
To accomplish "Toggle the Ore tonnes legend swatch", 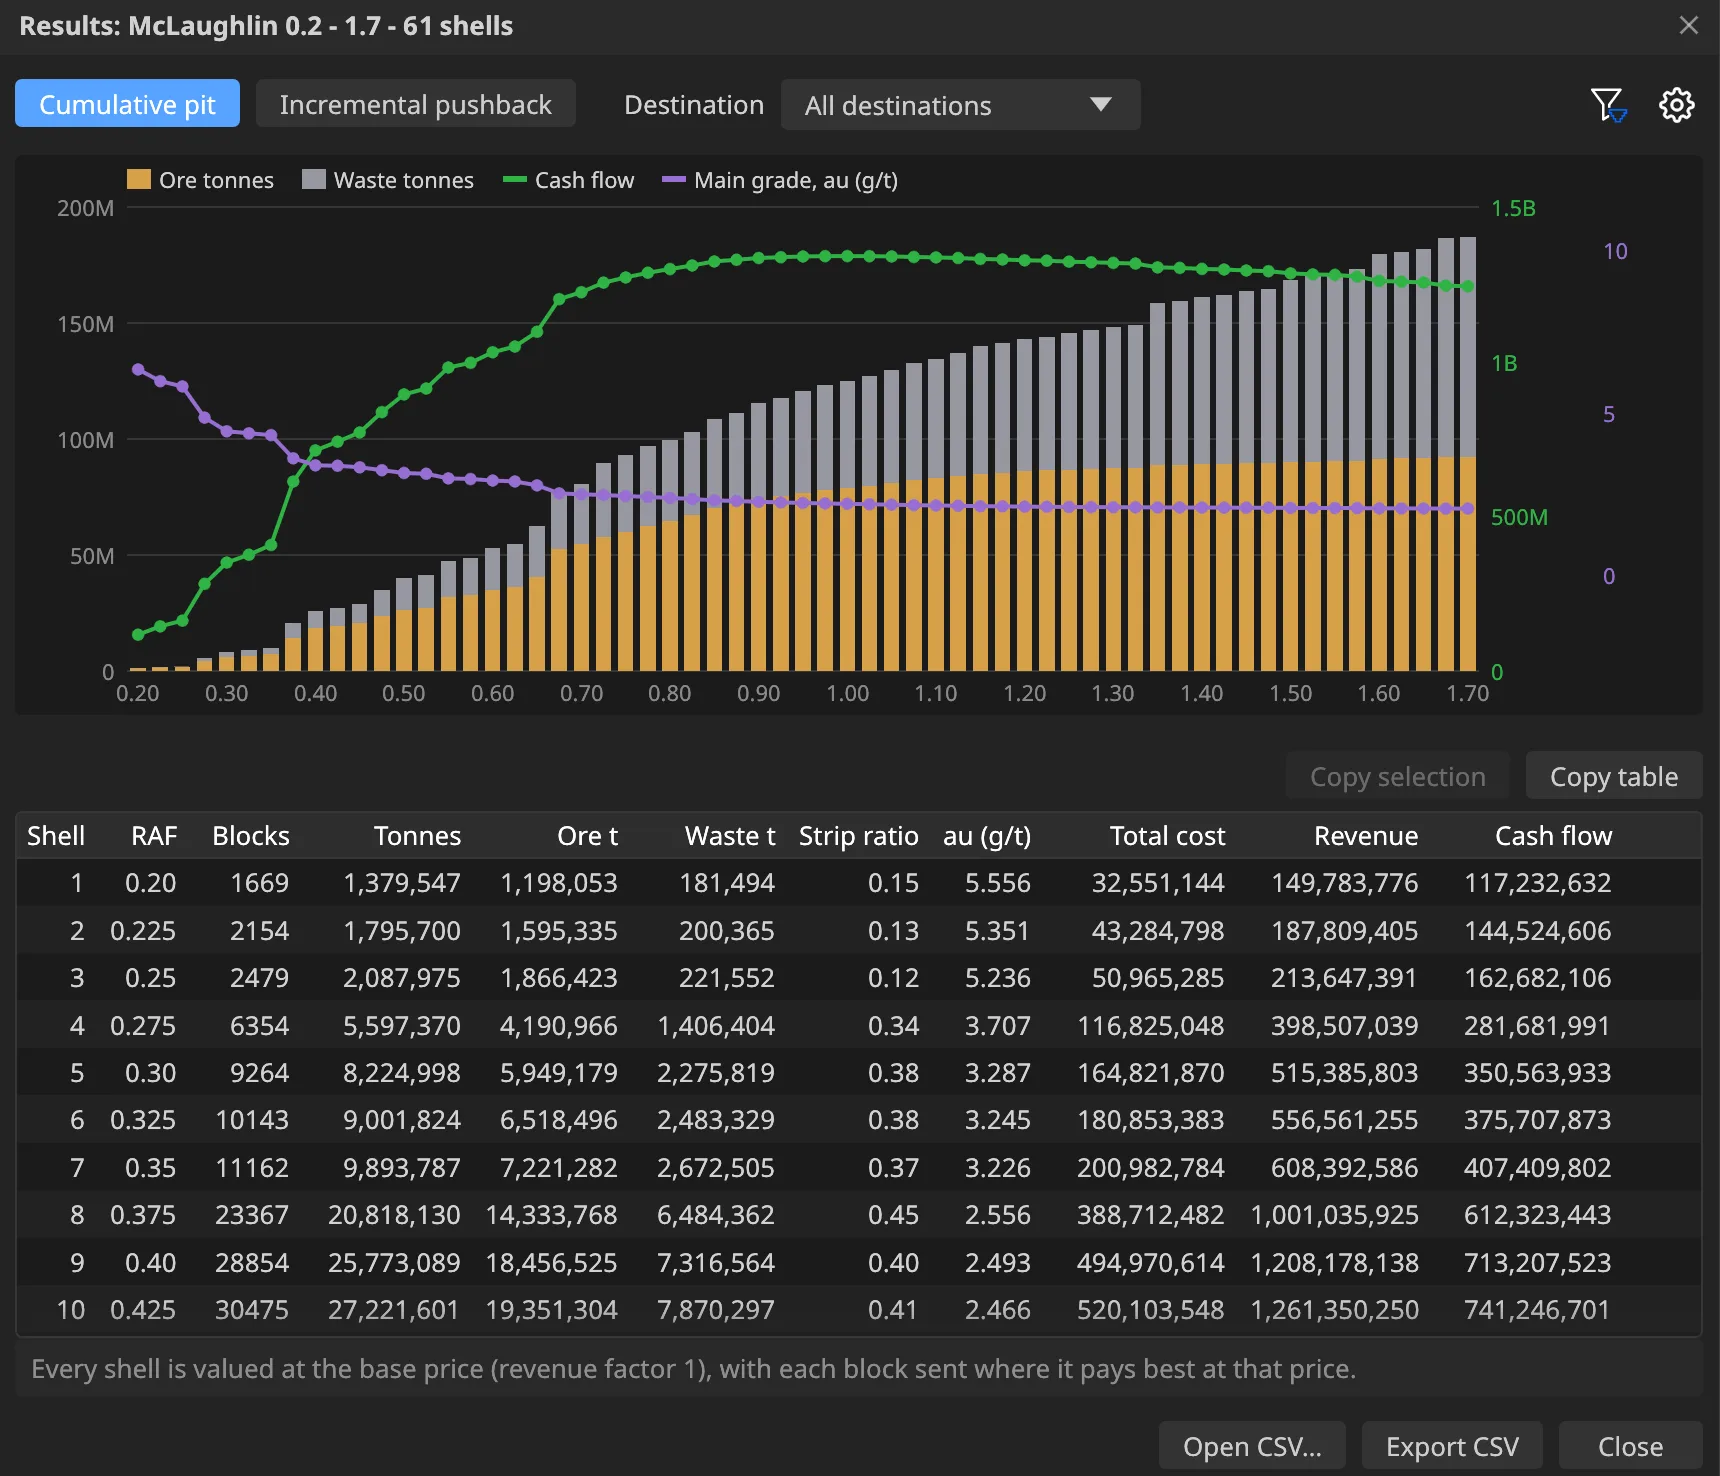I will [x=139, y=179].
